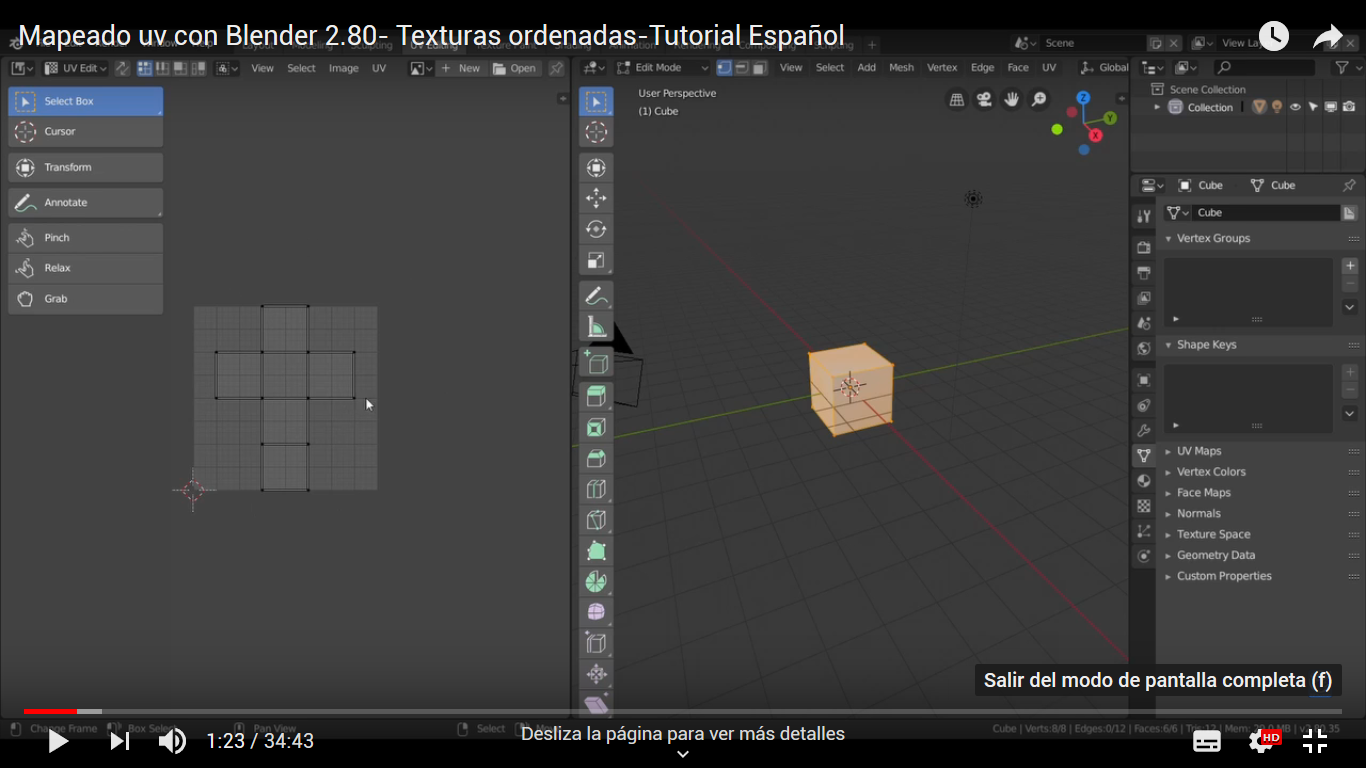Screen dimensions: 1366x768
Task: Toggle YouTube subtitles button
Action: pyautogui.click(x=1207, y=741)
